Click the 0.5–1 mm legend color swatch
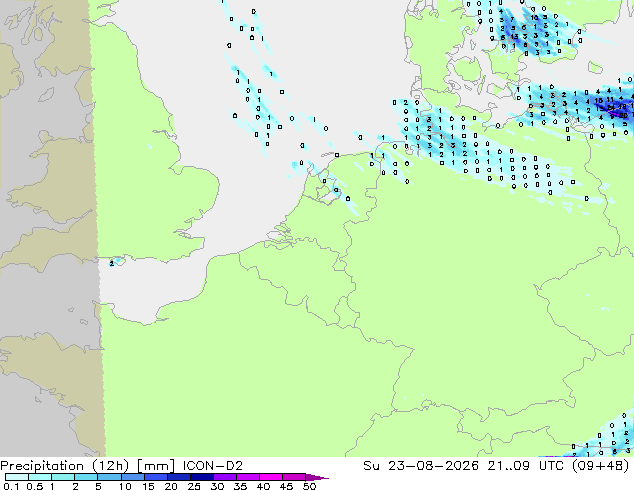This screenshot has width=634, height=490. click(x=40, y=477)
